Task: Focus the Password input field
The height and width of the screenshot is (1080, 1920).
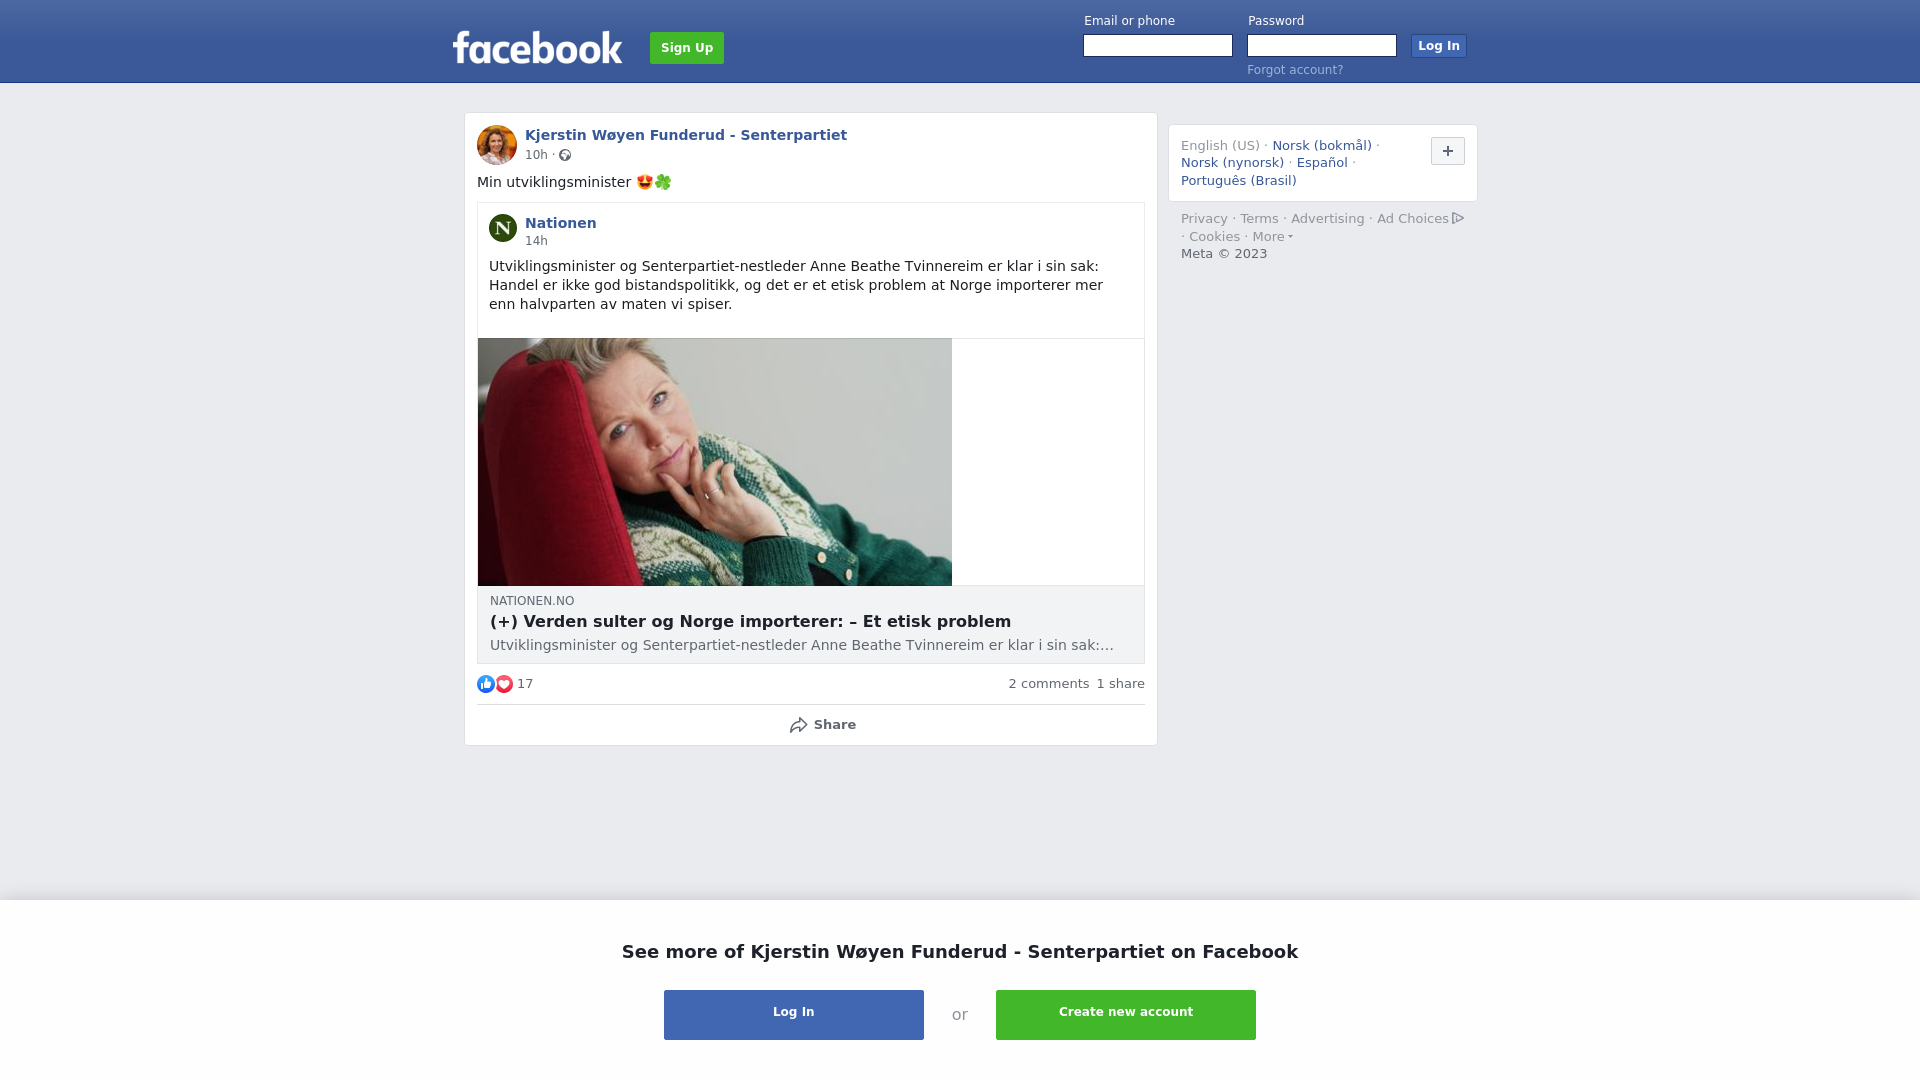Action: pos(1322,46)
